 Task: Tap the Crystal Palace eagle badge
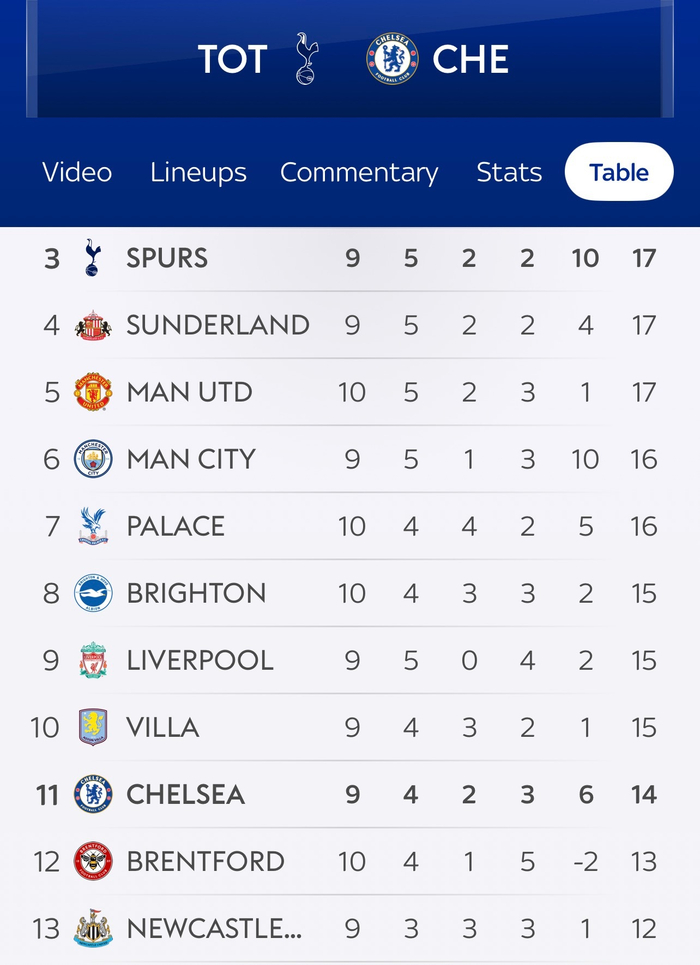93,526
